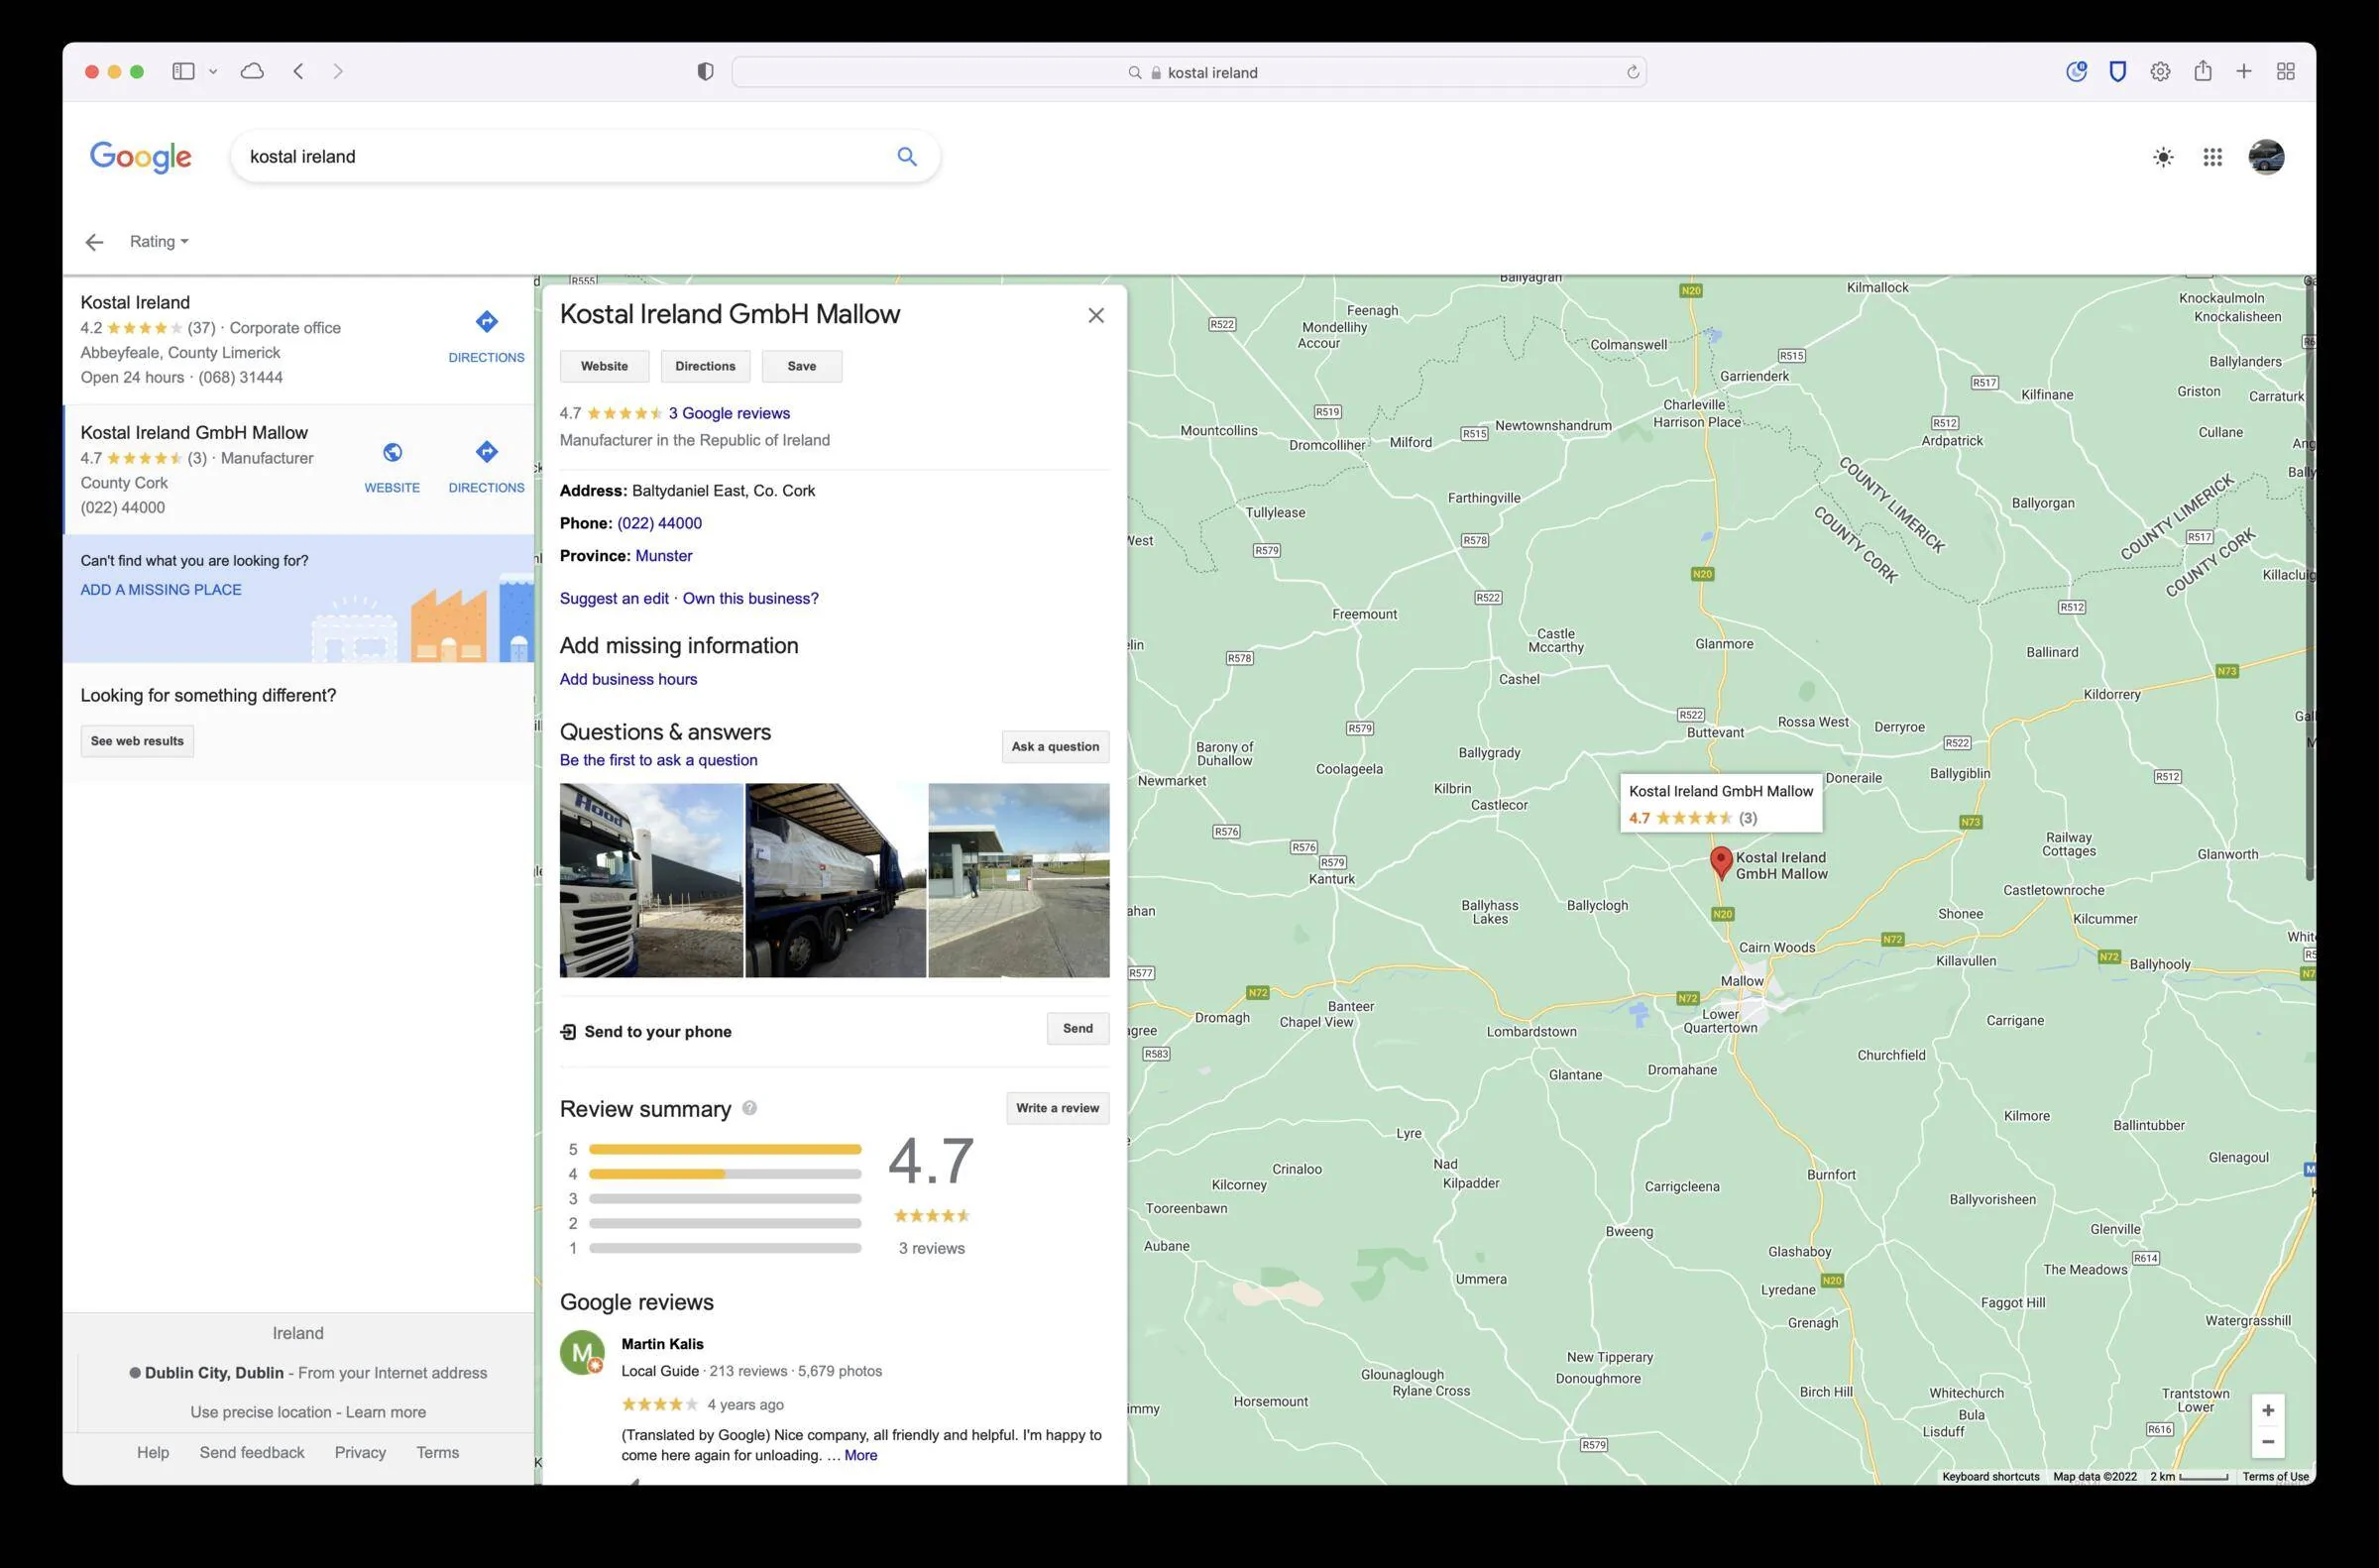Click the blue circular extension icon in toolbar
The width and height of the screenshot is (2379, 1568).
click(2076, 71)
